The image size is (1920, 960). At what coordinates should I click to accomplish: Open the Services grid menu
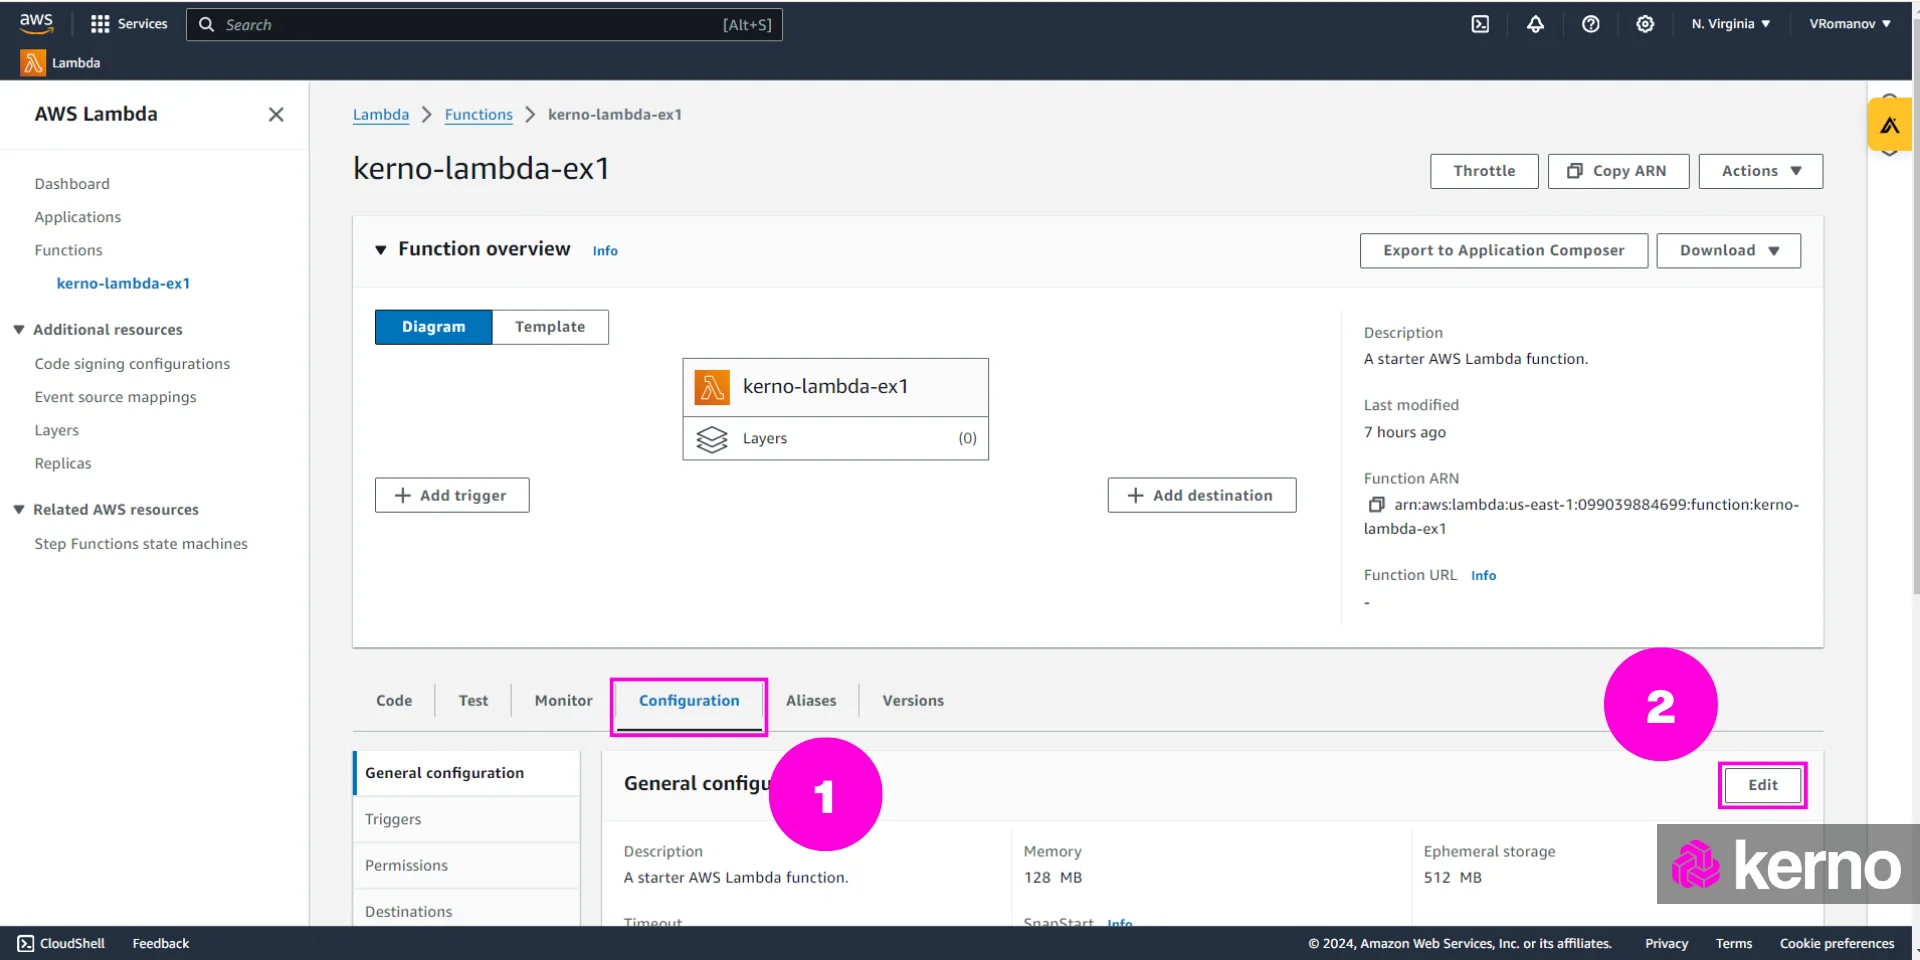click(128, 24)
